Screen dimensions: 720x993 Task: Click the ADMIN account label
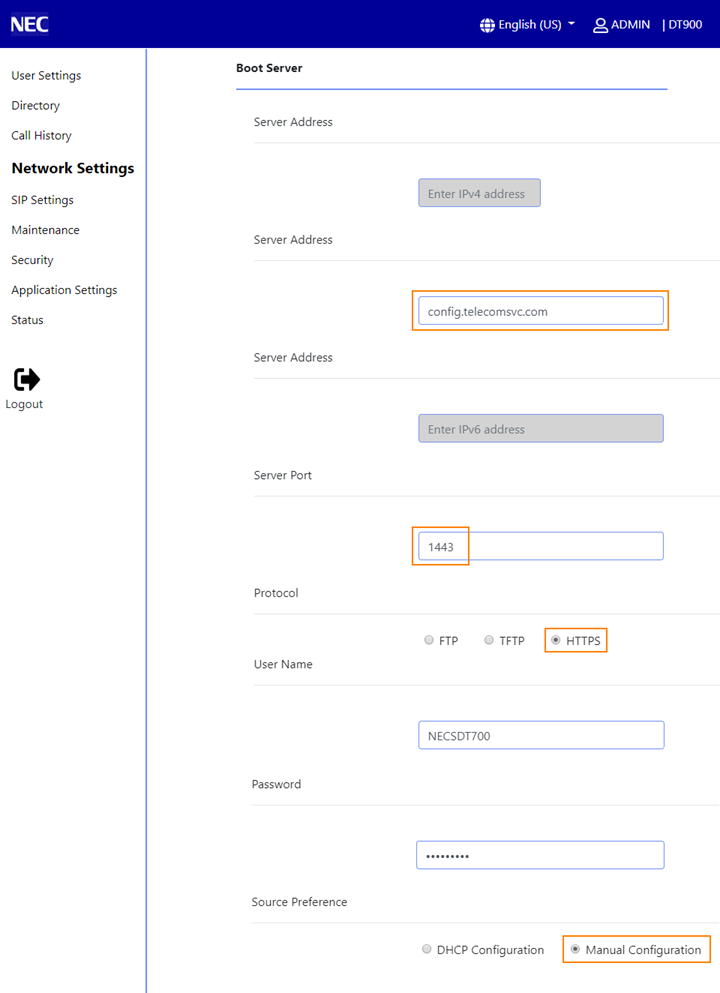coord(630,25)
